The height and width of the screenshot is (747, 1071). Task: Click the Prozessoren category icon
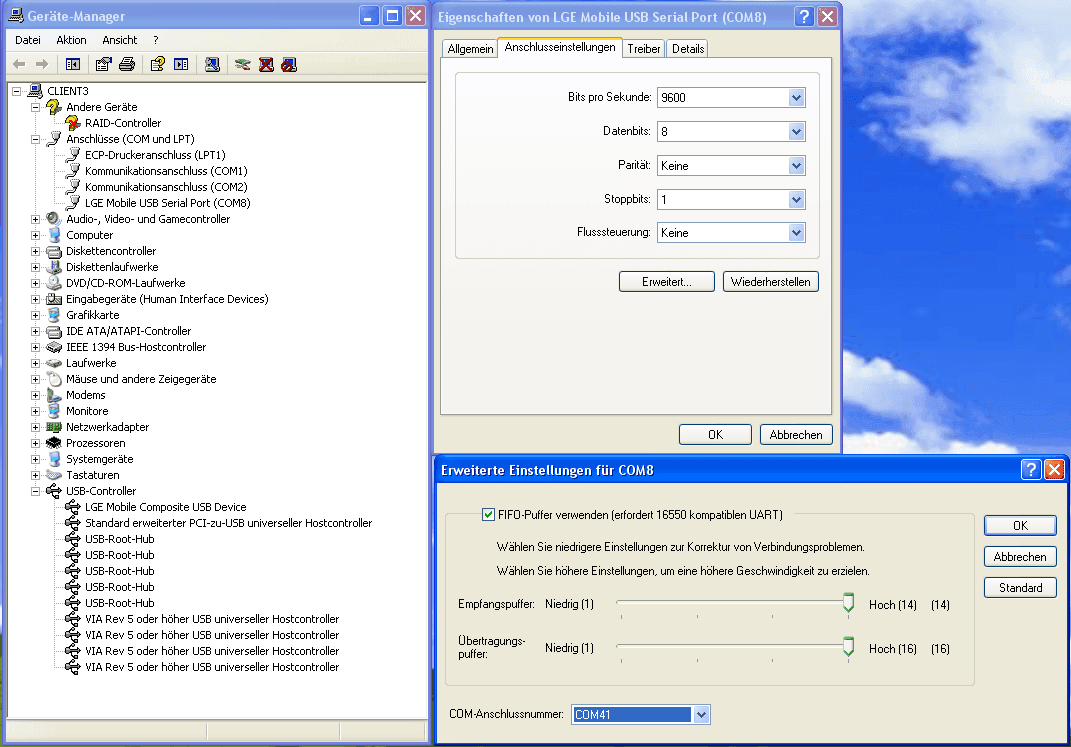click(54, 443)
